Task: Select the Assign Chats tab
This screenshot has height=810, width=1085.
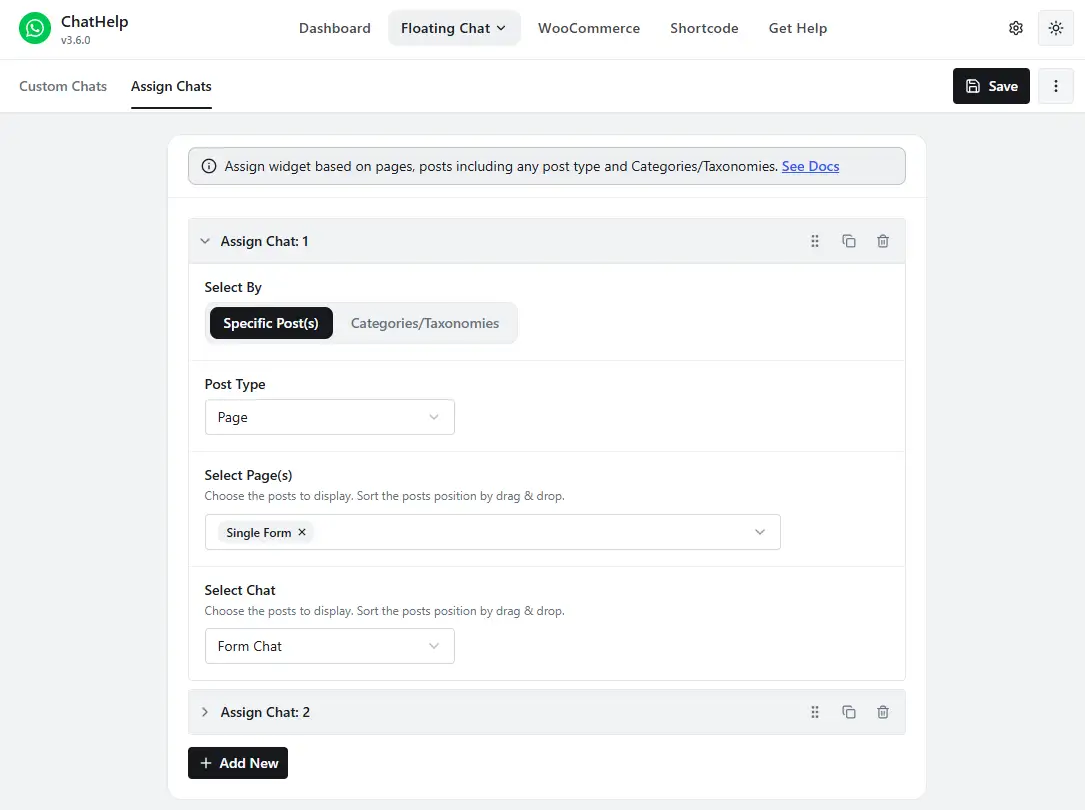Action: pos(172,86)
